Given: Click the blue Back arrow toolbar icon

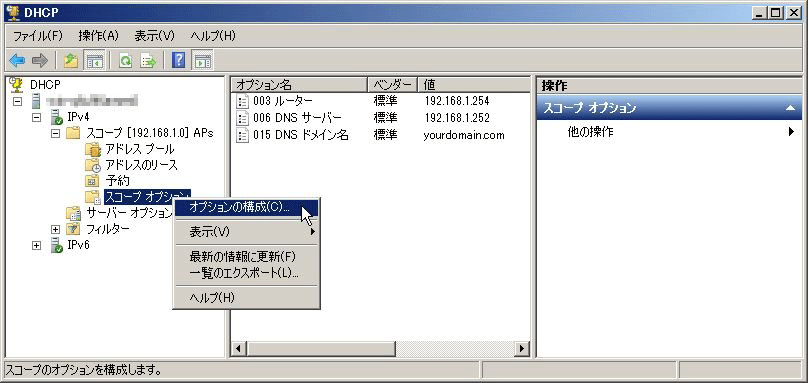Looking at the screenshot, I should click(x=17, y=61).
